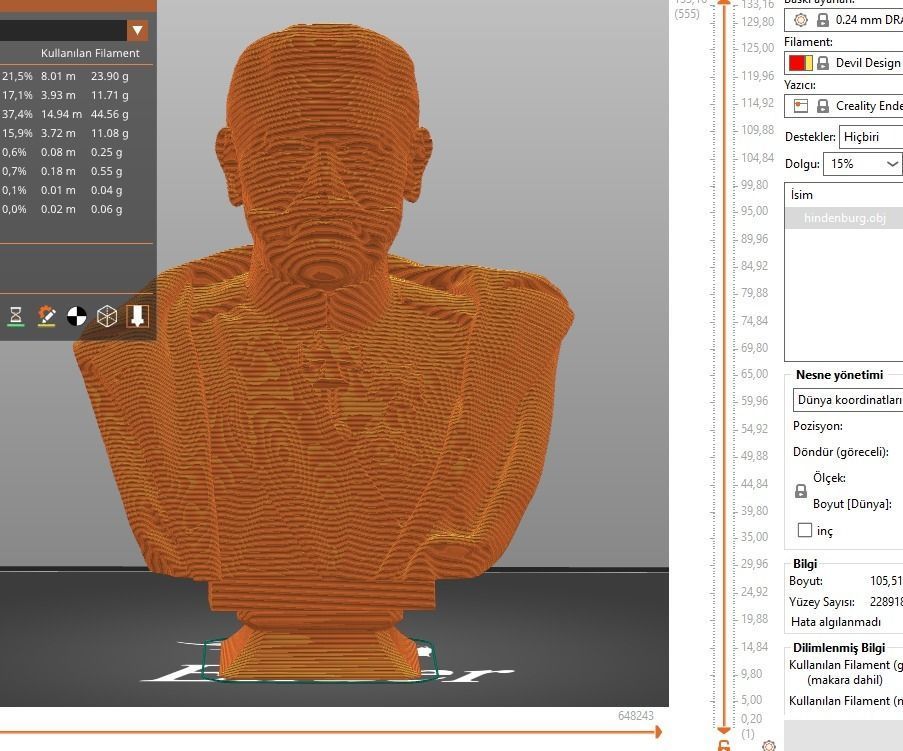The image size is (903, 751).
Task: Toggle the tool marker down-arrow icon
Action: coord(138,316)
